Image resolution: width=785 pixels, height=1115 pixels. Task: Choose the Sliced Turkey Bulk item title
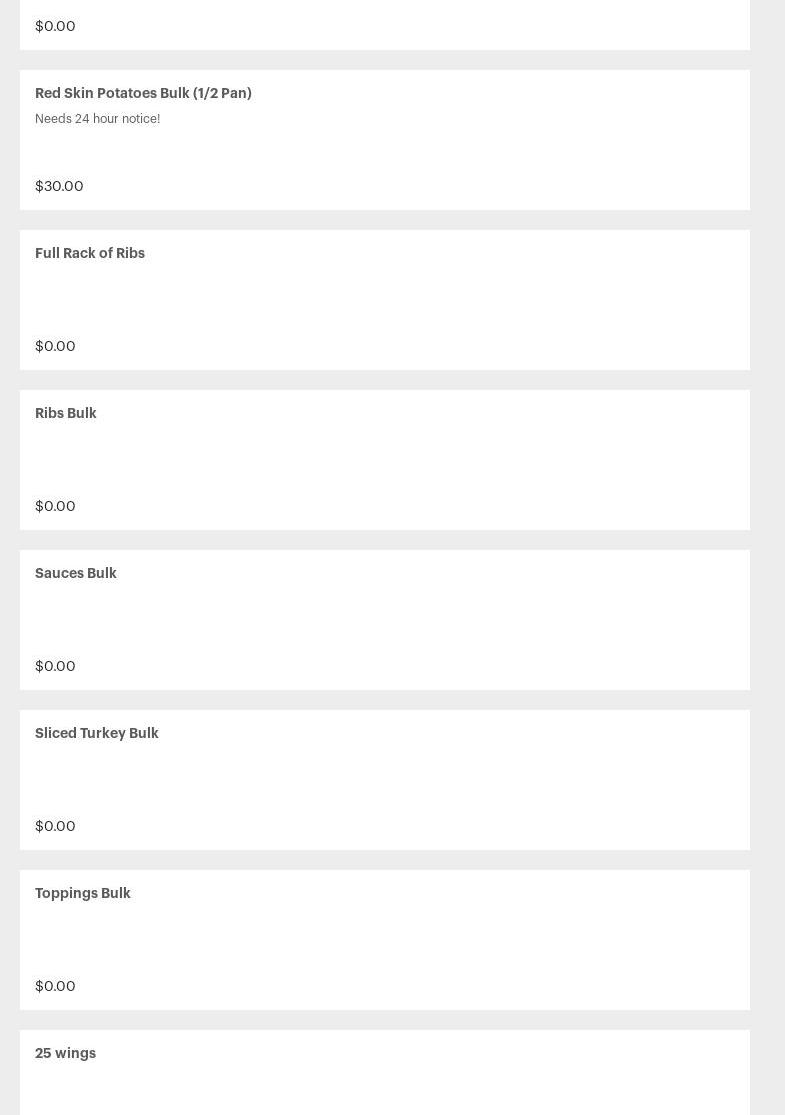coord(97,733)
